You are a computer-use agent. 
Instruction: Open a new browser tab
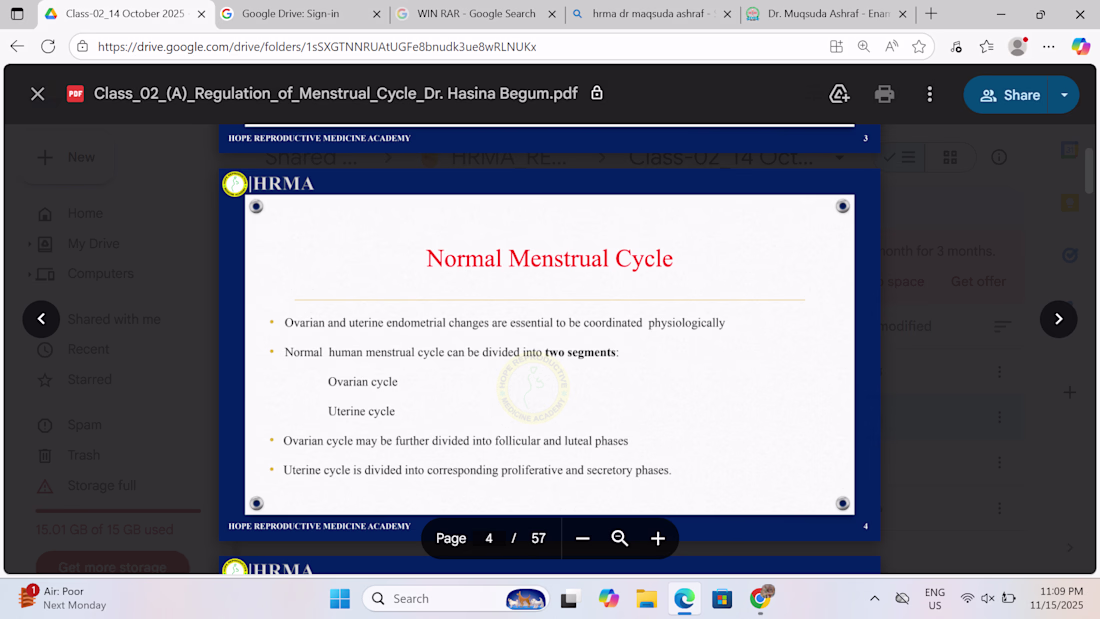pos(931,14)
